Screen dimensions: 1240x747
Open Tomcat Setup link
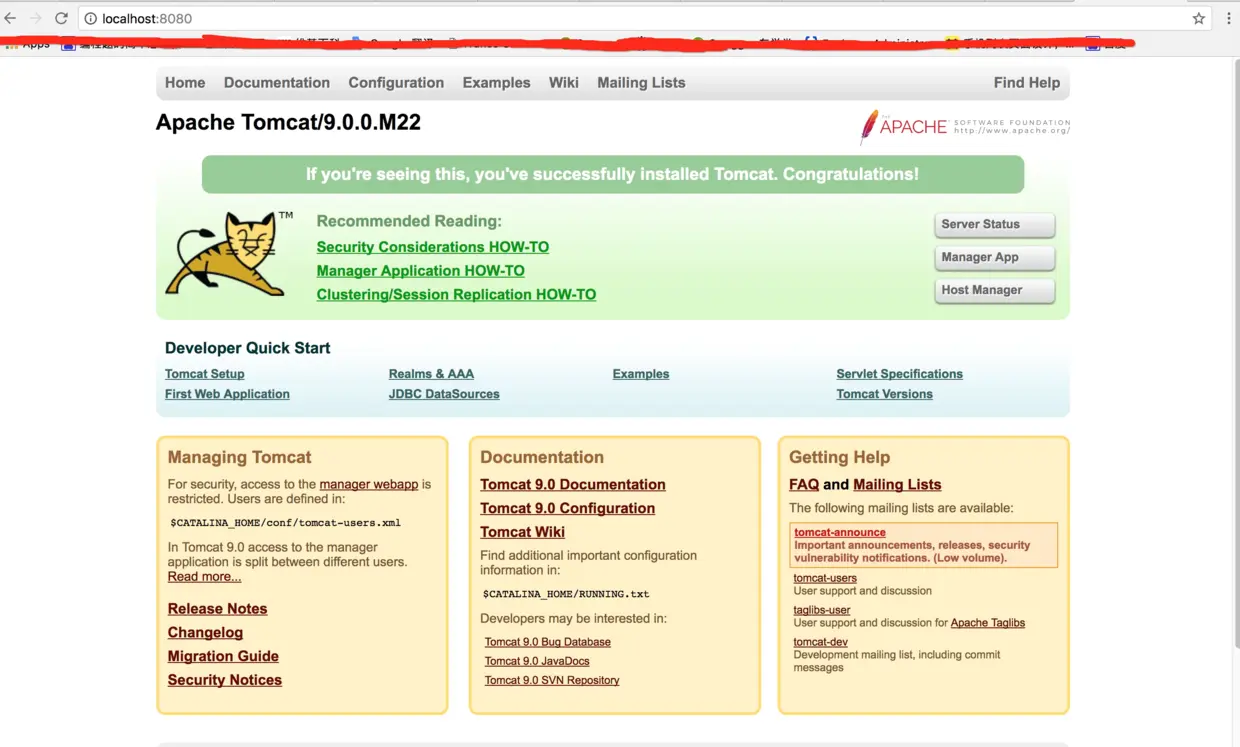tap(205, 374)
